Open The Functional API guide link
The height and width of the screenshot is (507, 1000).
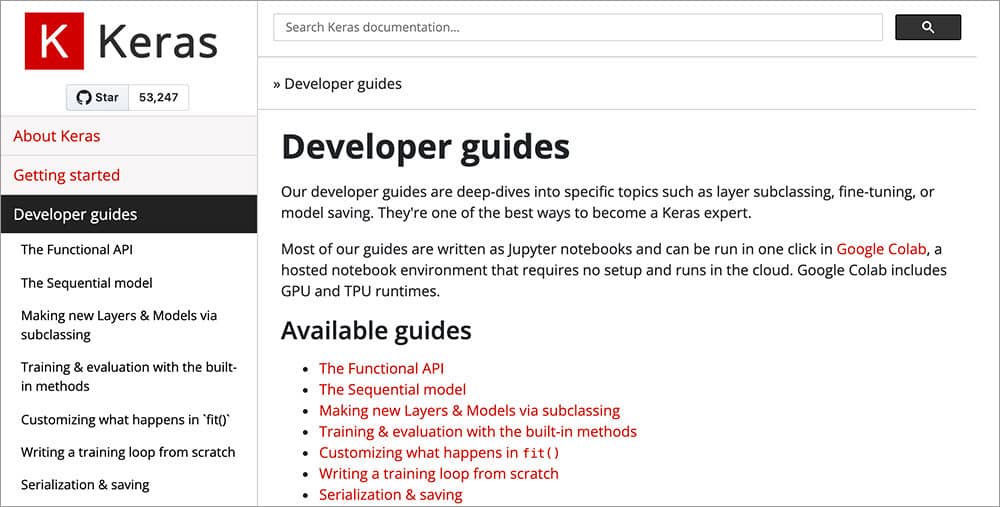(381, 369)
